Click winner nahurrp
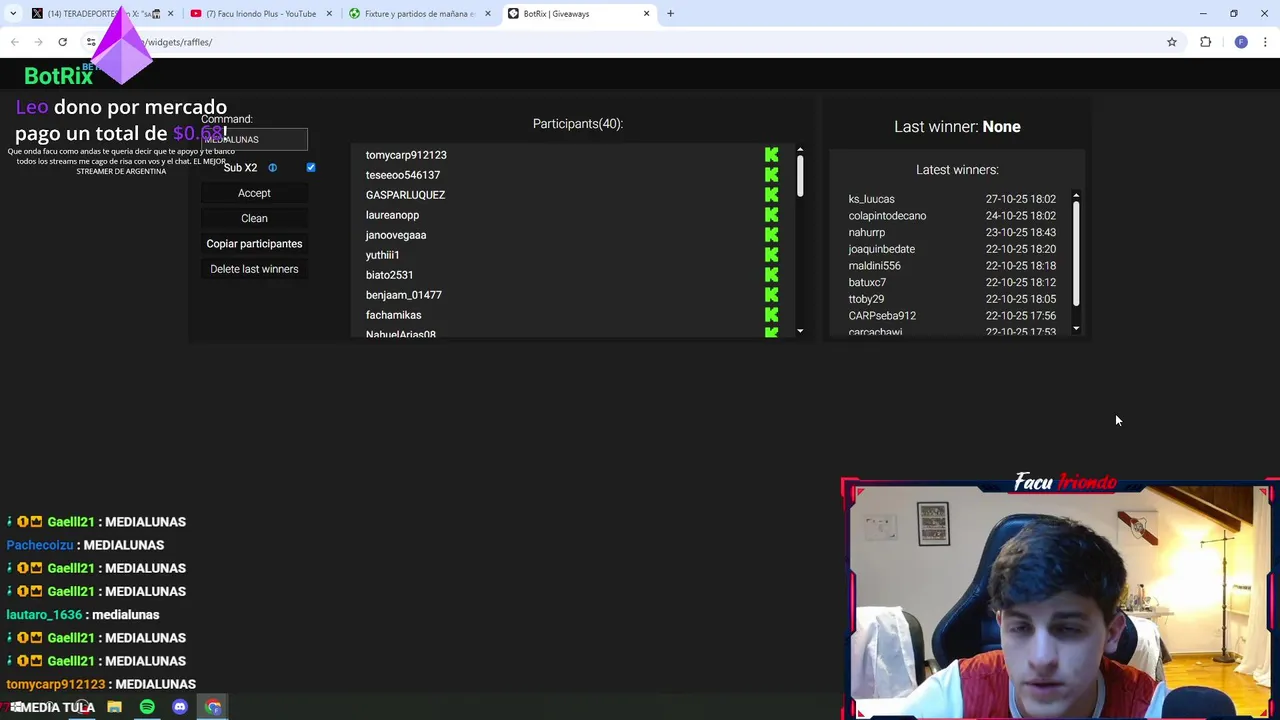 [x=866, y=233]
